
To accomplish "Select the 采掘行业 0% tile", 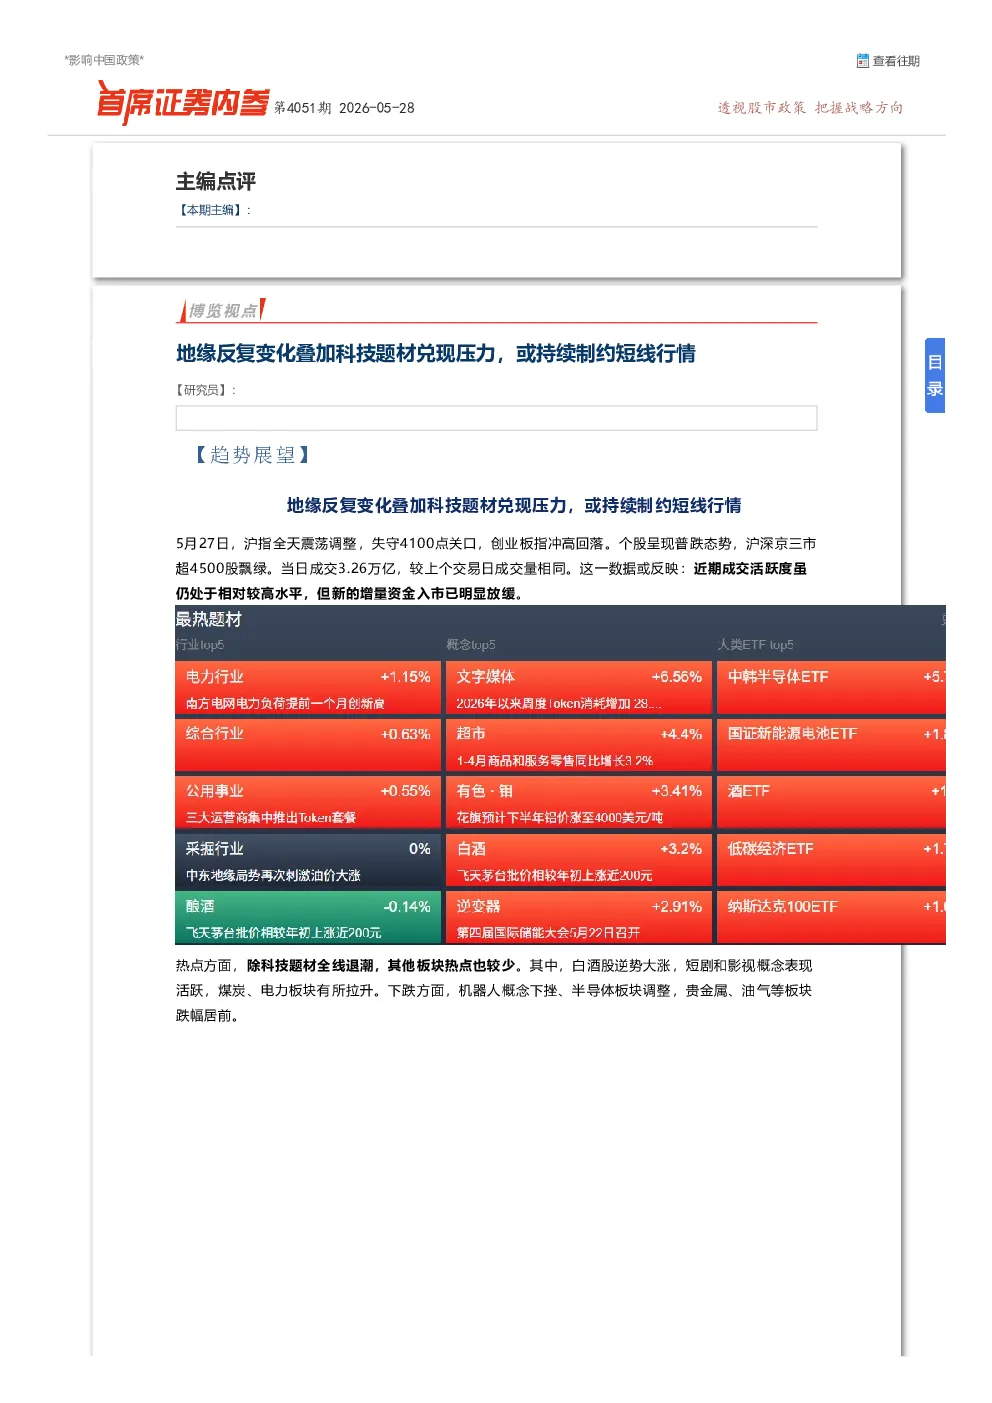I will [x=308, y=861].
